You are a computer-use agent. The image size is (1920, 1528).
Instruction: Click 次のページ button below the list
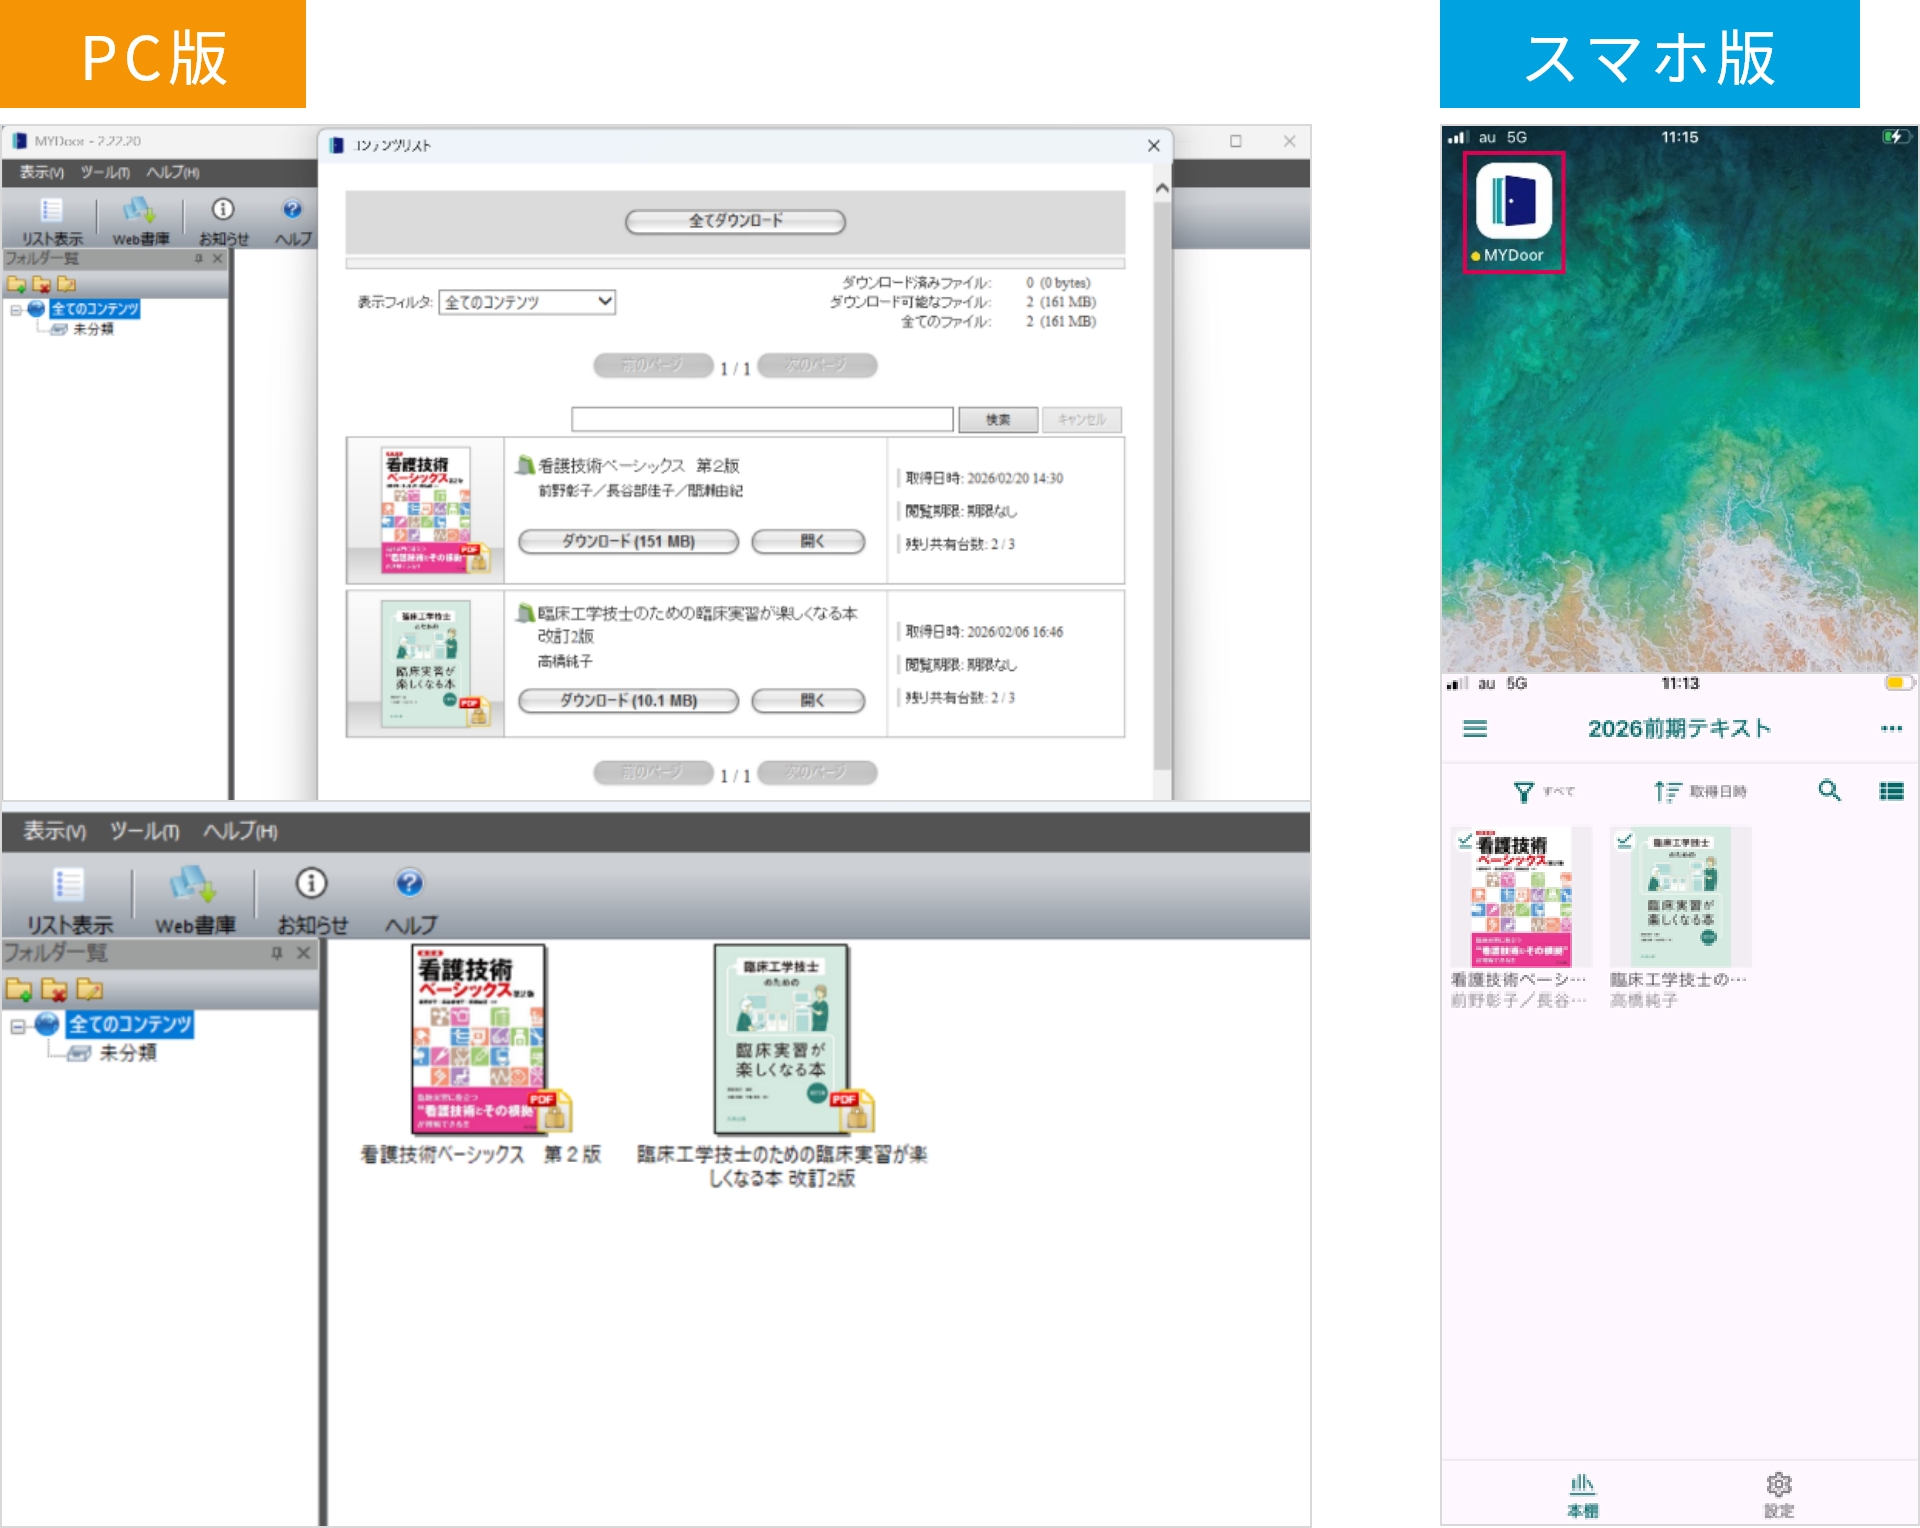click(817, 773)
